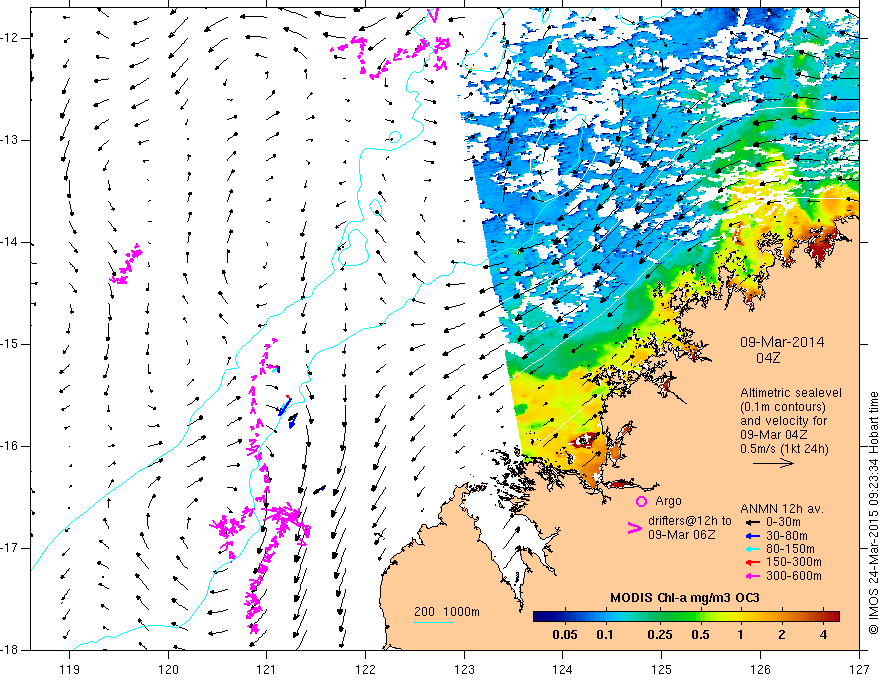The width and height of the screenshot is (880, 680).
Task: Click the '127' longitude axis label
Action: tap(859, 669)
